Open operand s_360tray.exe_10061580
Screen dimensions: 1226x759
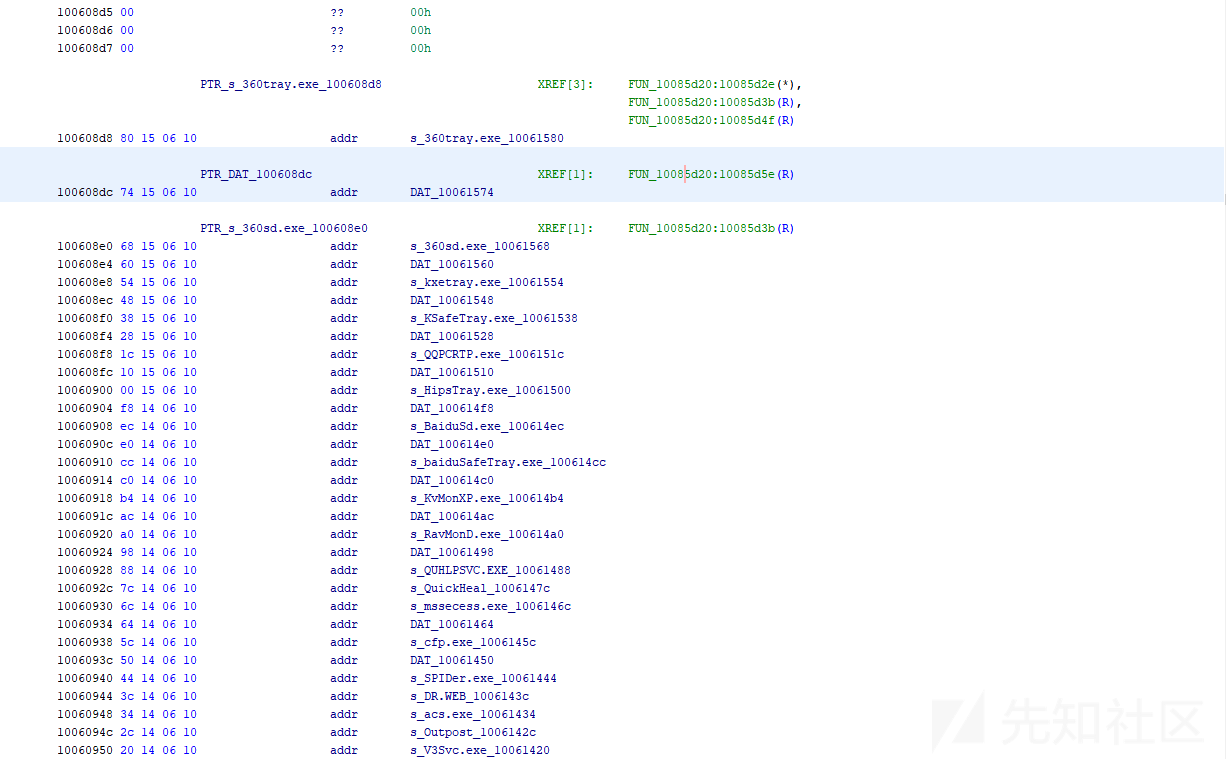[x=487, y=138]
